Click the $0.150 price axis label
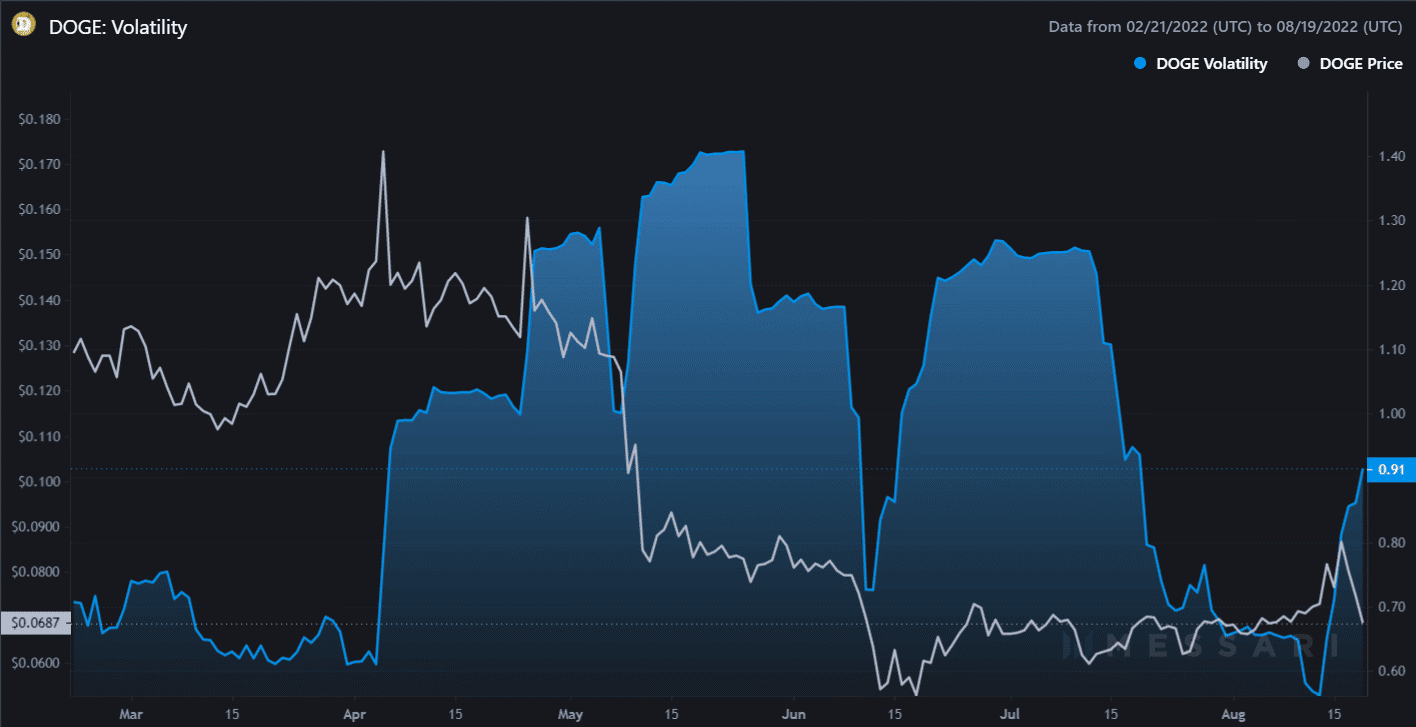Screen dimensions: 1416x727 [39, 255]
